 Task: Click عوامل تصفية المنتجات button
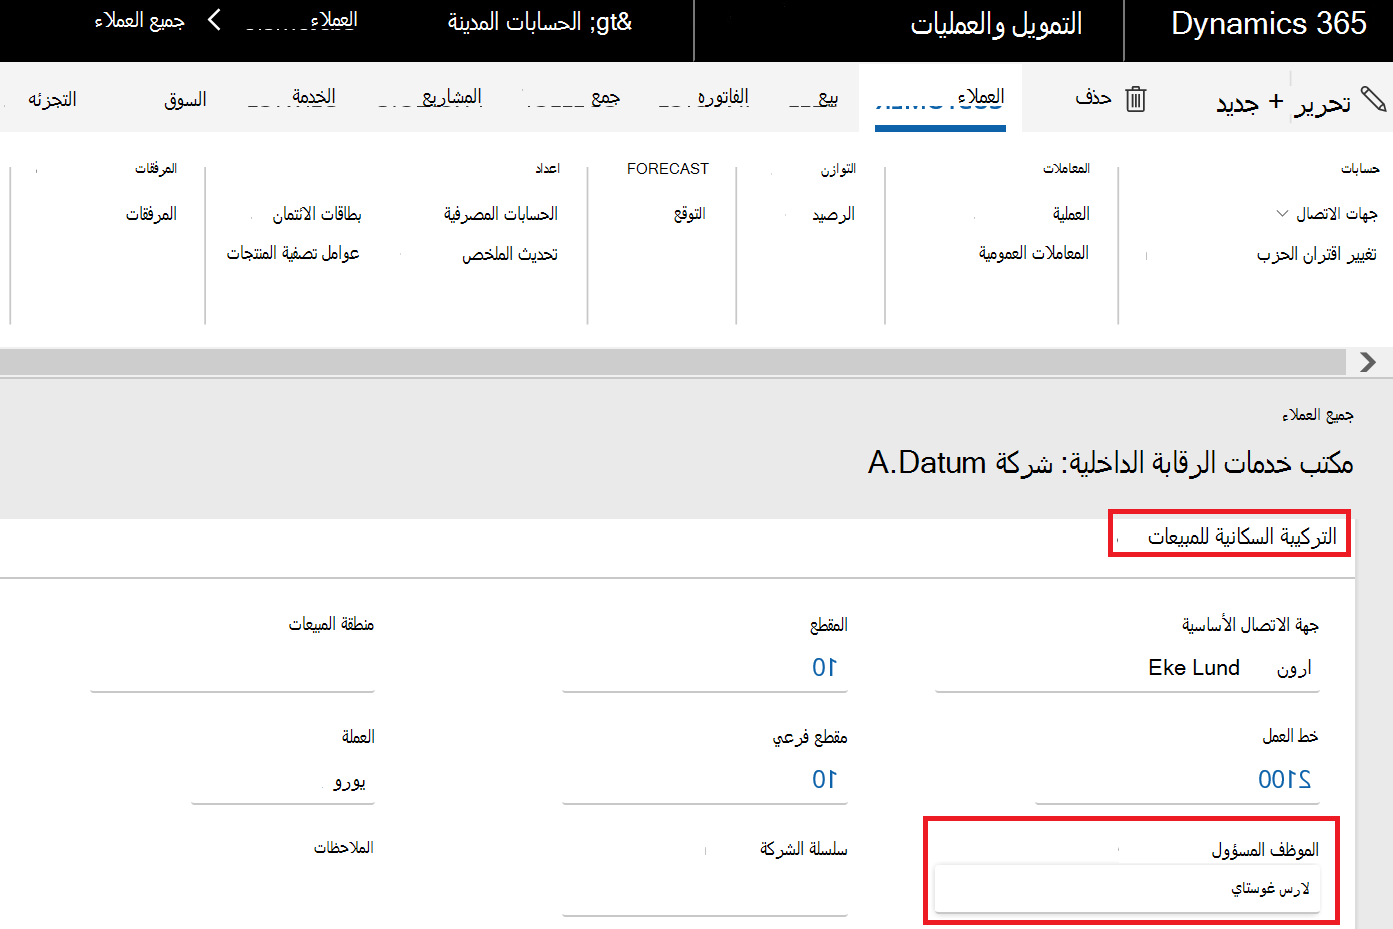pos(293,253)
